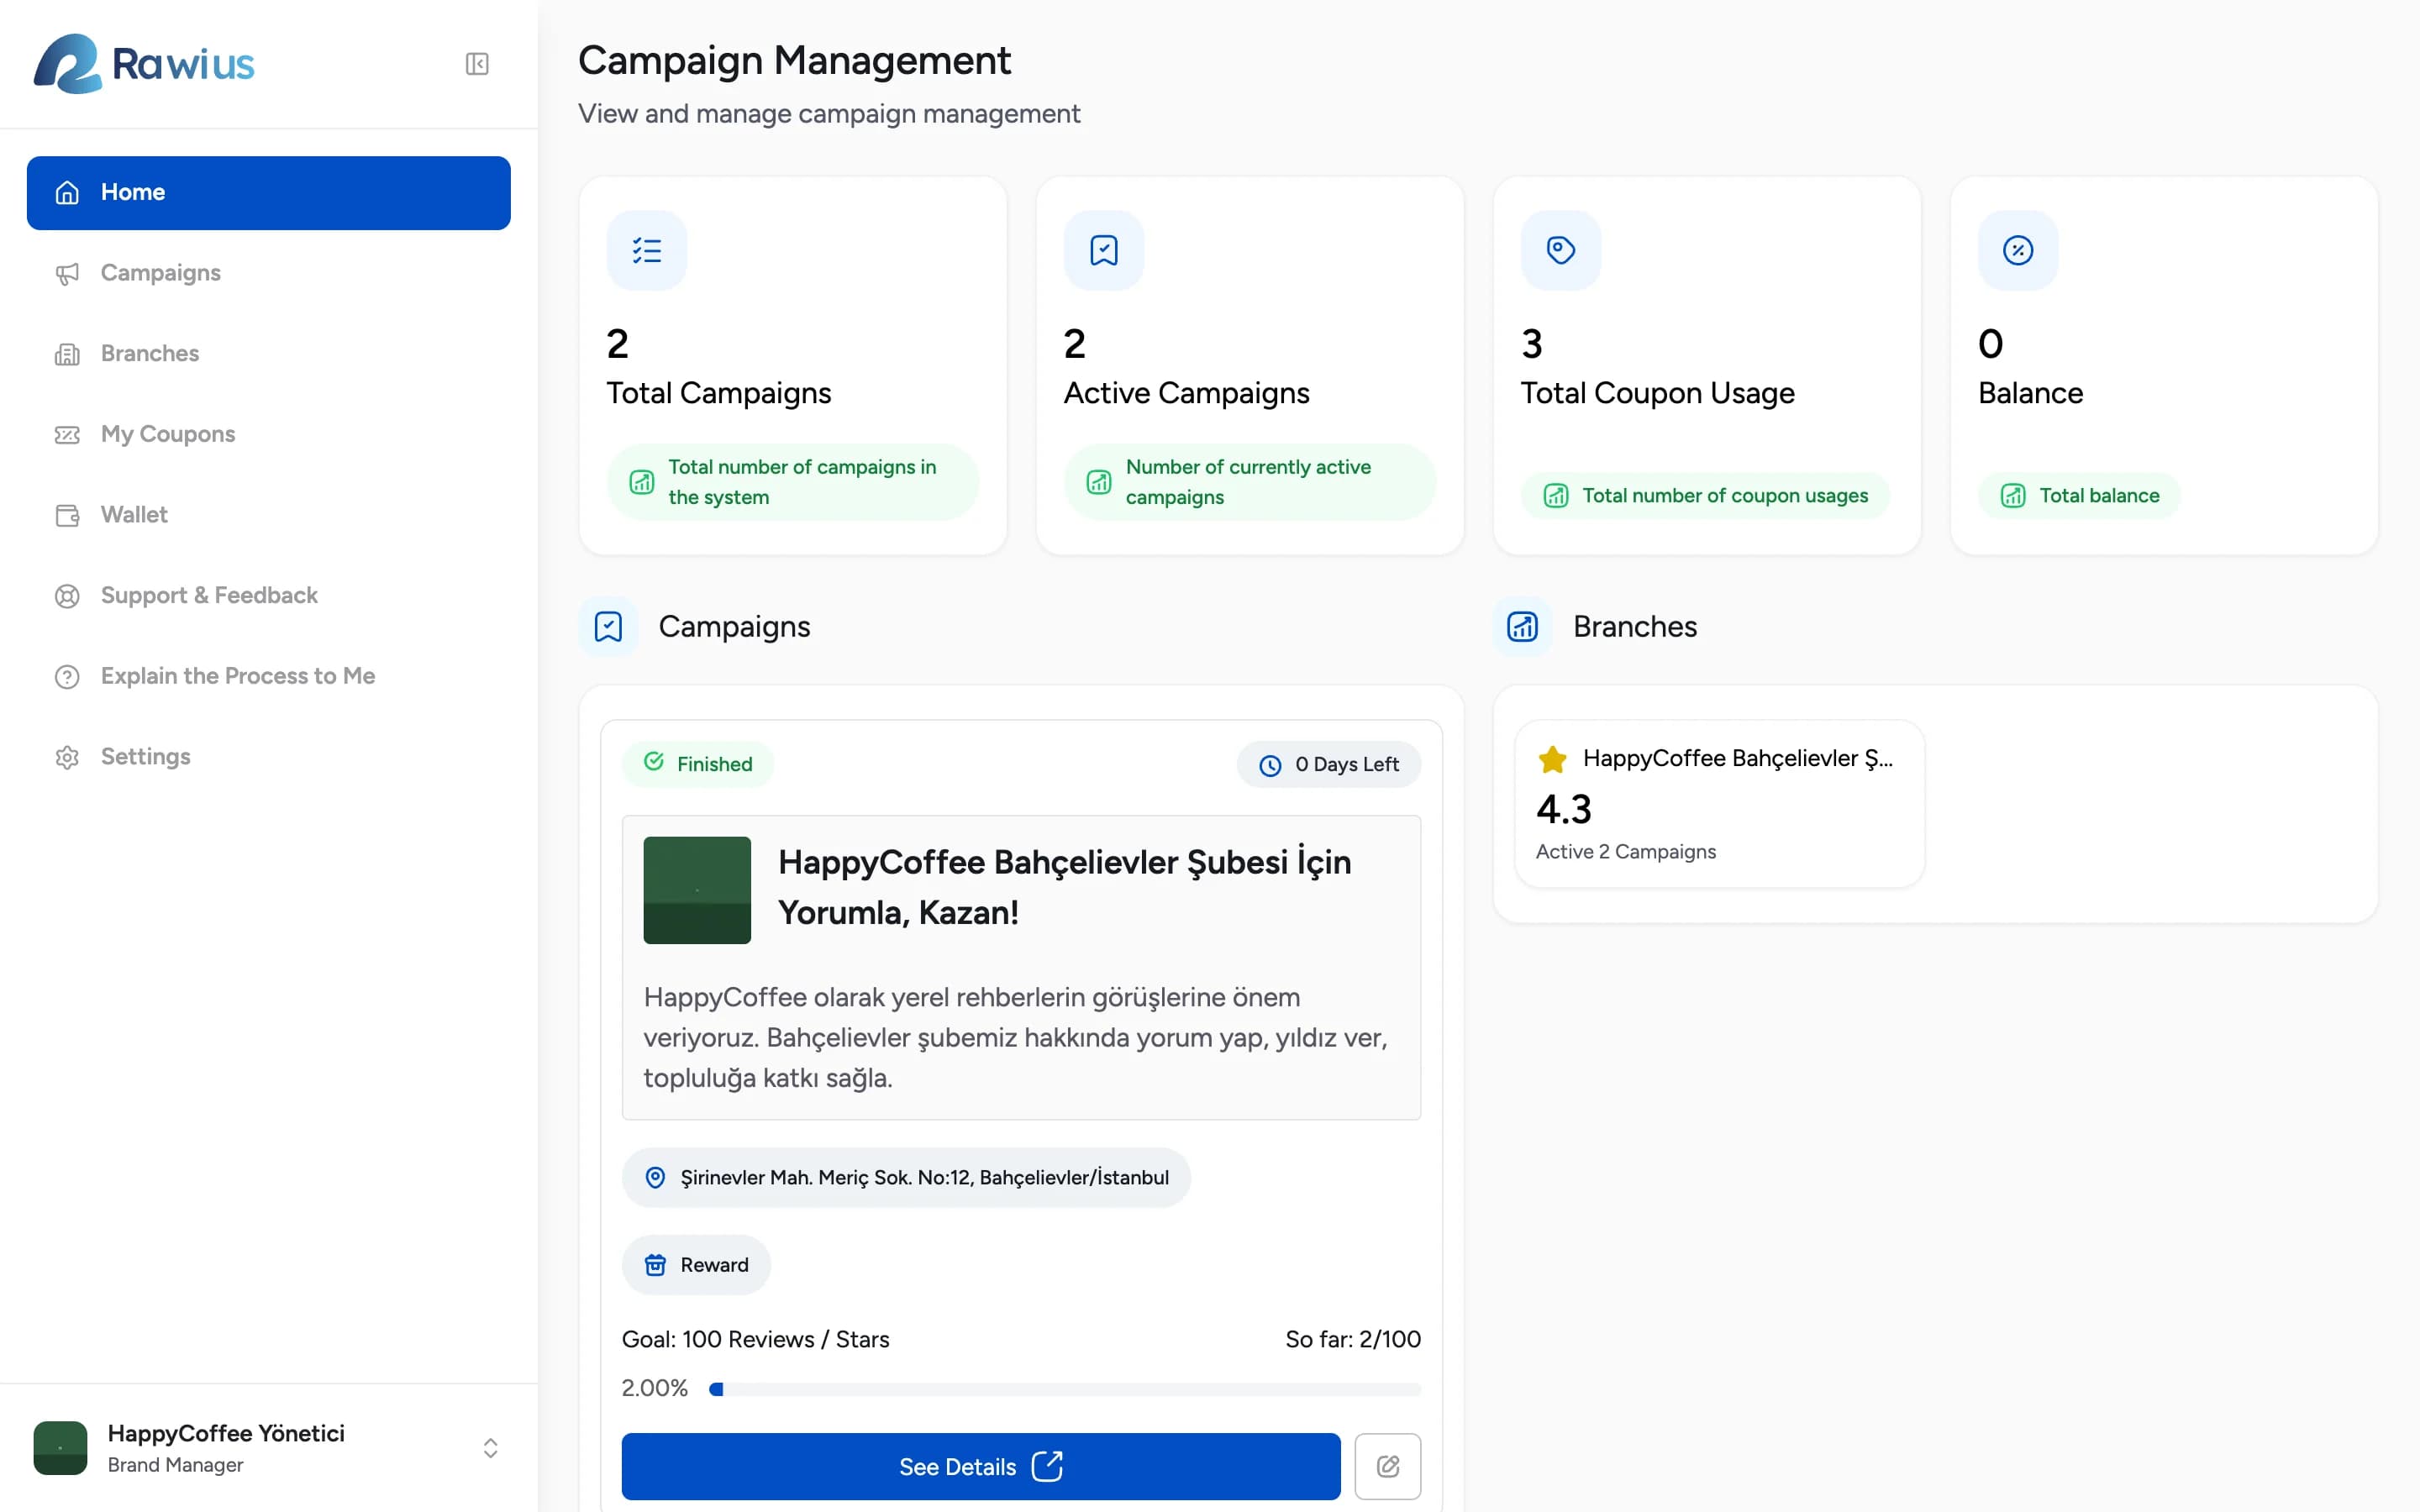Open the Home menu item

pyautogui.click(x=268, y=193)
